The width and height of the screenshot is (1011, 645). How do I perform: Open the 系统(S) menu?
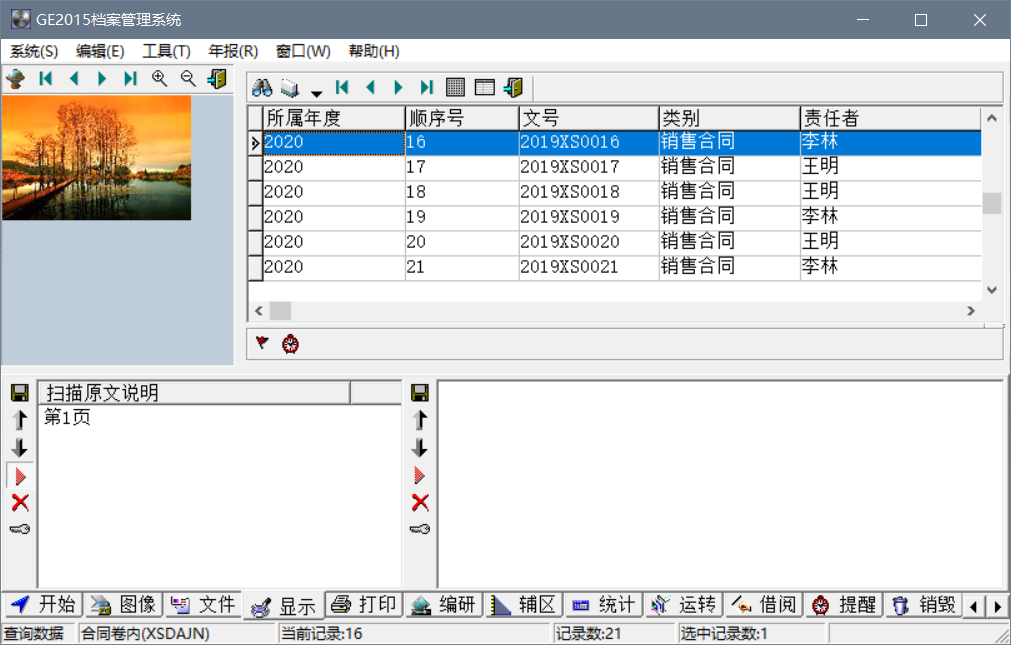click(34, 51)
